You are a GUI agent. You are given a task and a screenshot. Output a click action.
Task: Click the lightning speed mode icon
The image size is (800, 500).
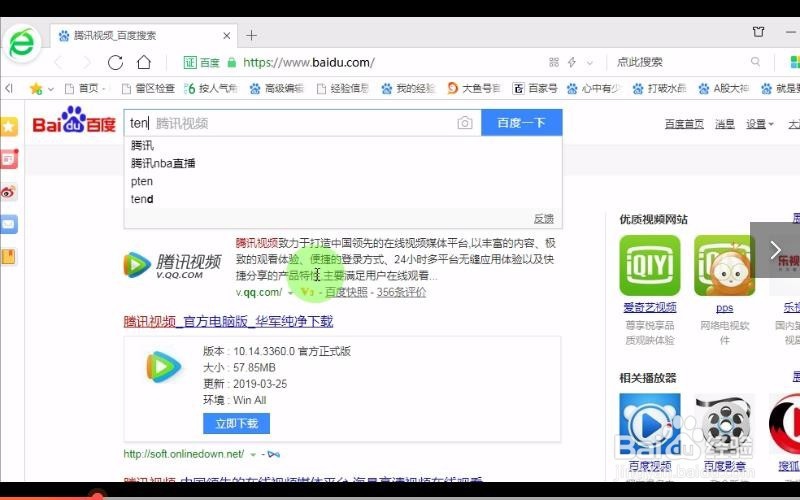pyautogui.click(x=572, y=62)
